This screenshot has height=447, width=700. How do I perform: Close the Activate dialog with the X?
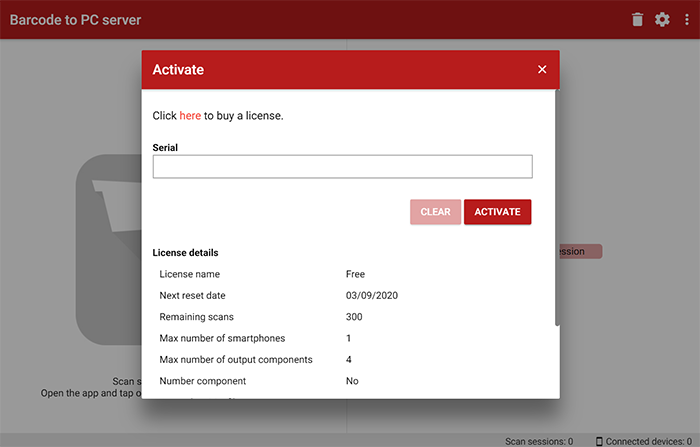[x=542, y=69]
